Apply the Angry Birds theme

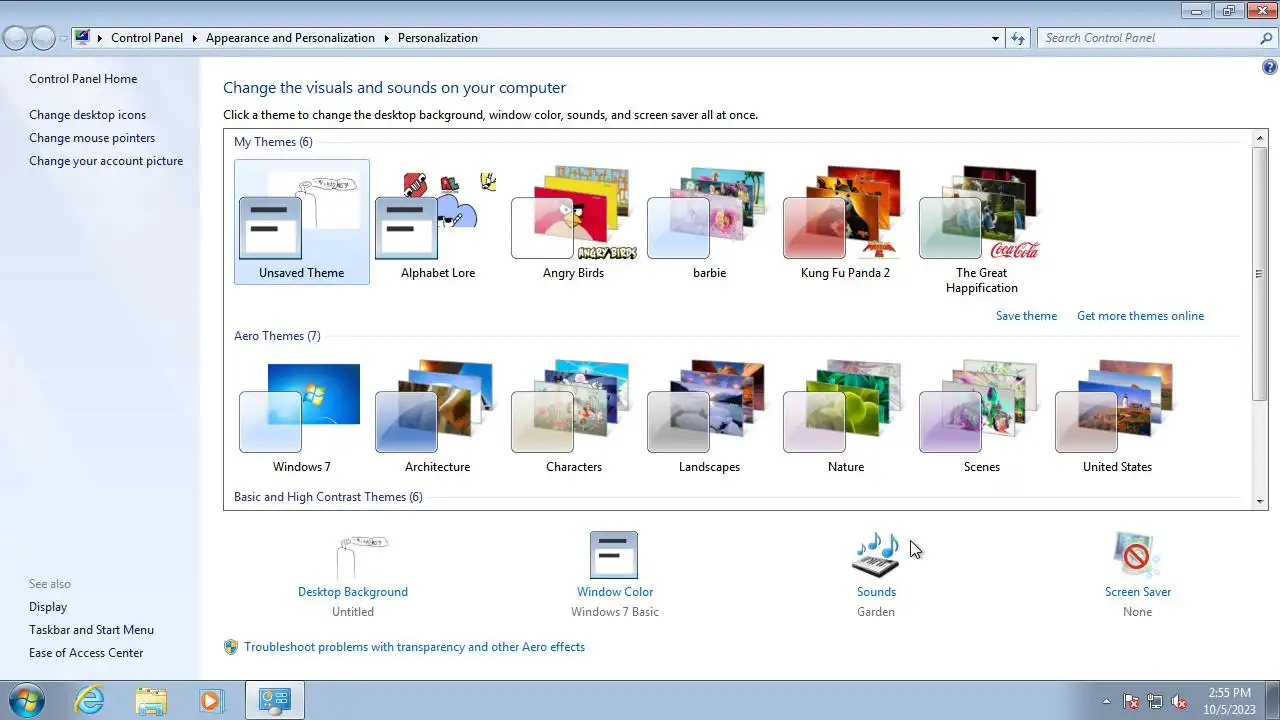pyautogui.click(x=573, y=222)
